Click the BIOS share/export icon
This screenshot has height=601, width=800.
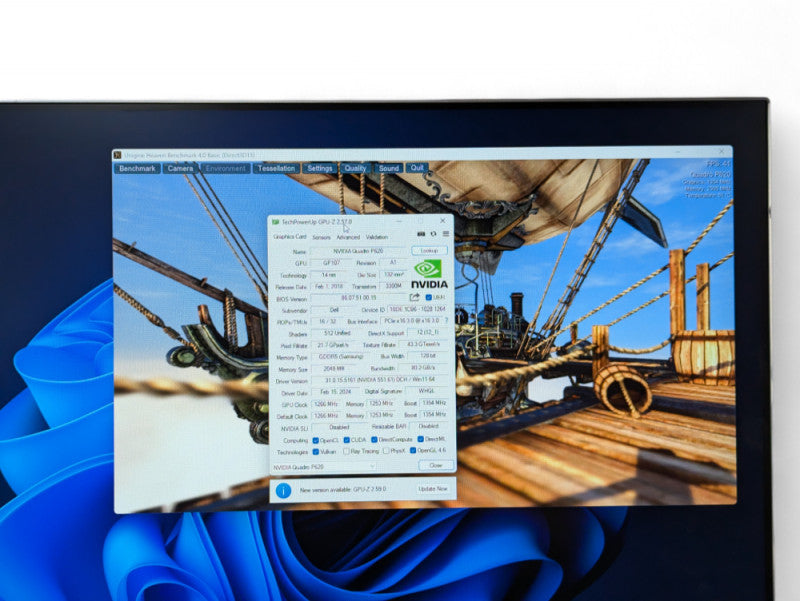tap(414, 297)
